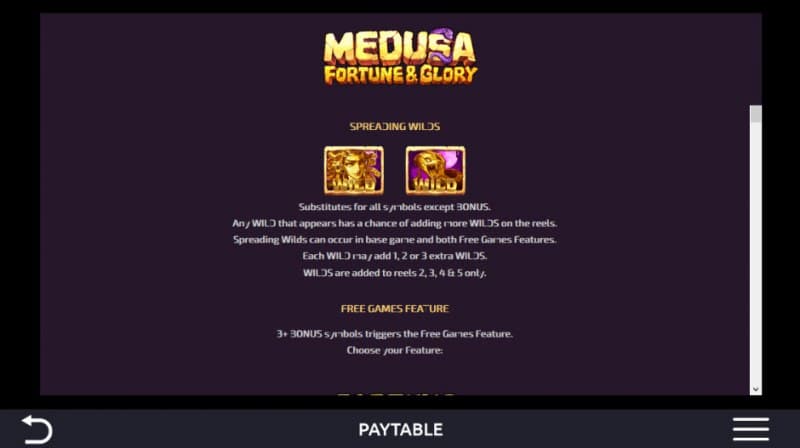
Task: Click 'Any WILD that appears' text line
Action: point(394,223)
